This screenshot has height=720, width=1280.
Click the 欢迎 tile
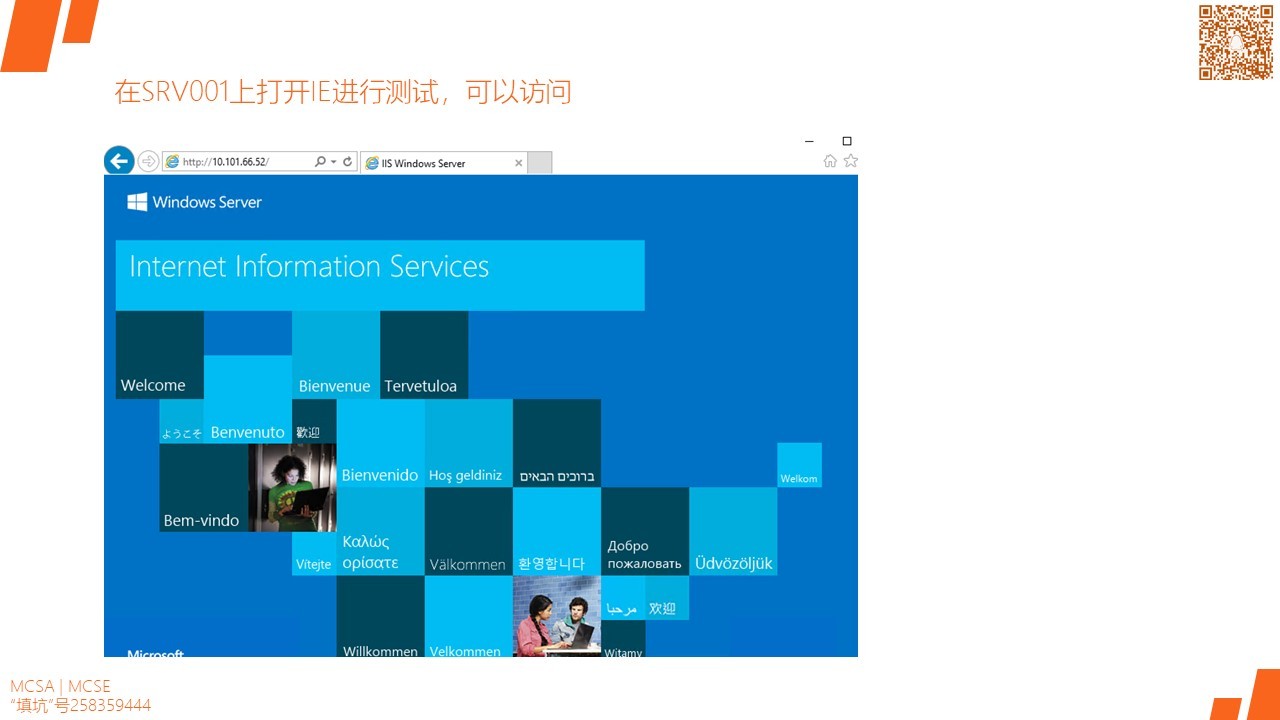[x=667, y=598]
